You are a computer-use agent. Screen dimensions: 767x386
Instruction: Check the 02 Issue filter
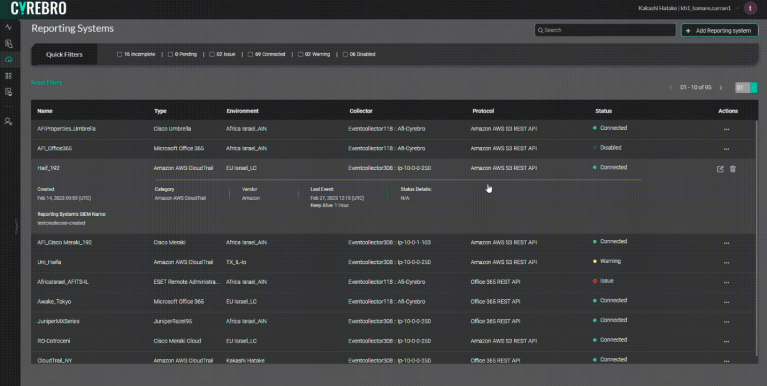(x=212, y=54)
